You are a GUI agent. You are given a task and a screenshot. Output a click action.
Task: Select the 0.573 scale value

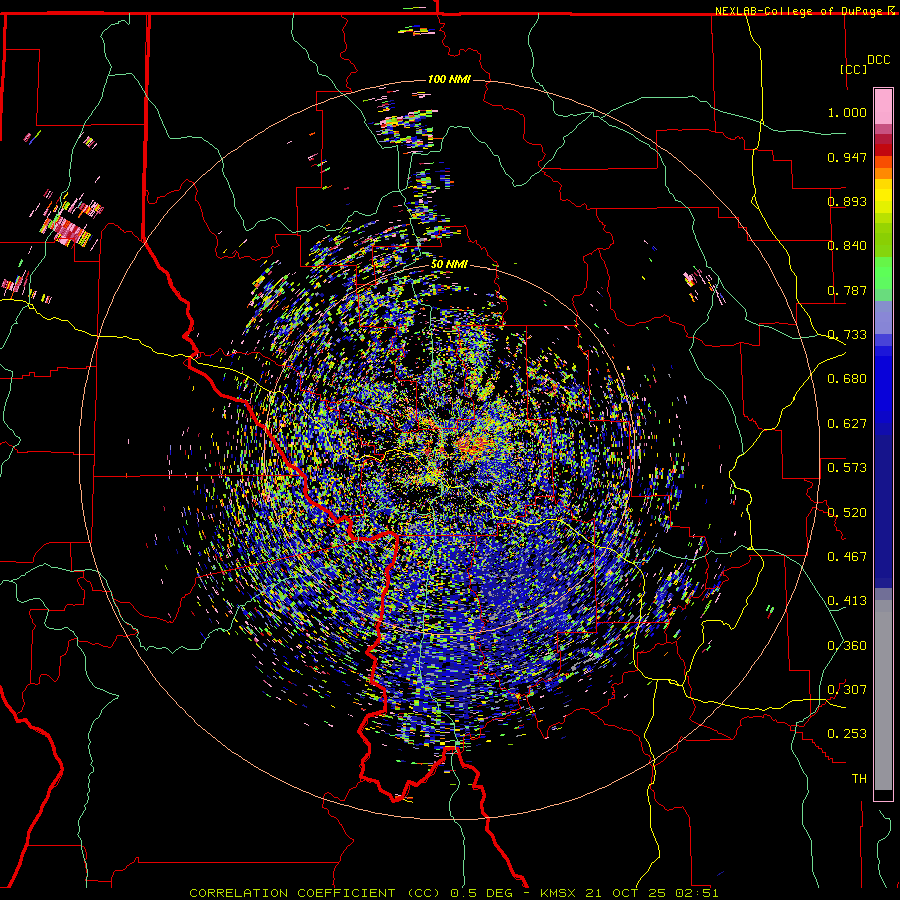click(x=847, y=468)
